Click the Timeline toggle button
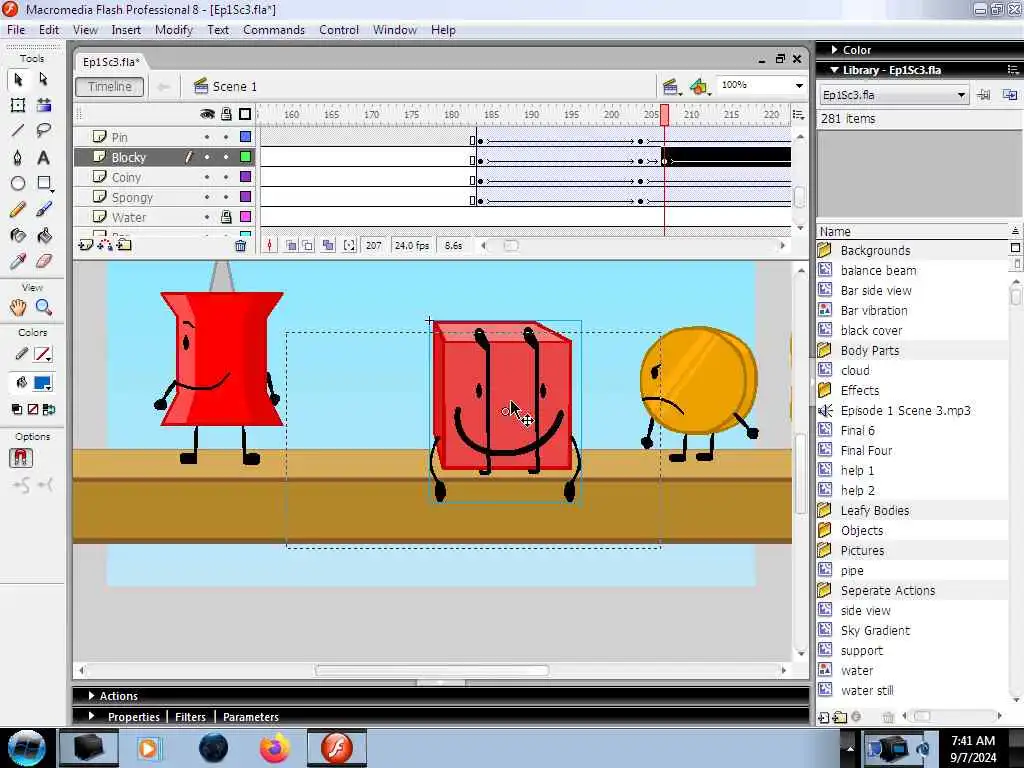Viewport: 1024px width, 768px height. pos(110,86)
